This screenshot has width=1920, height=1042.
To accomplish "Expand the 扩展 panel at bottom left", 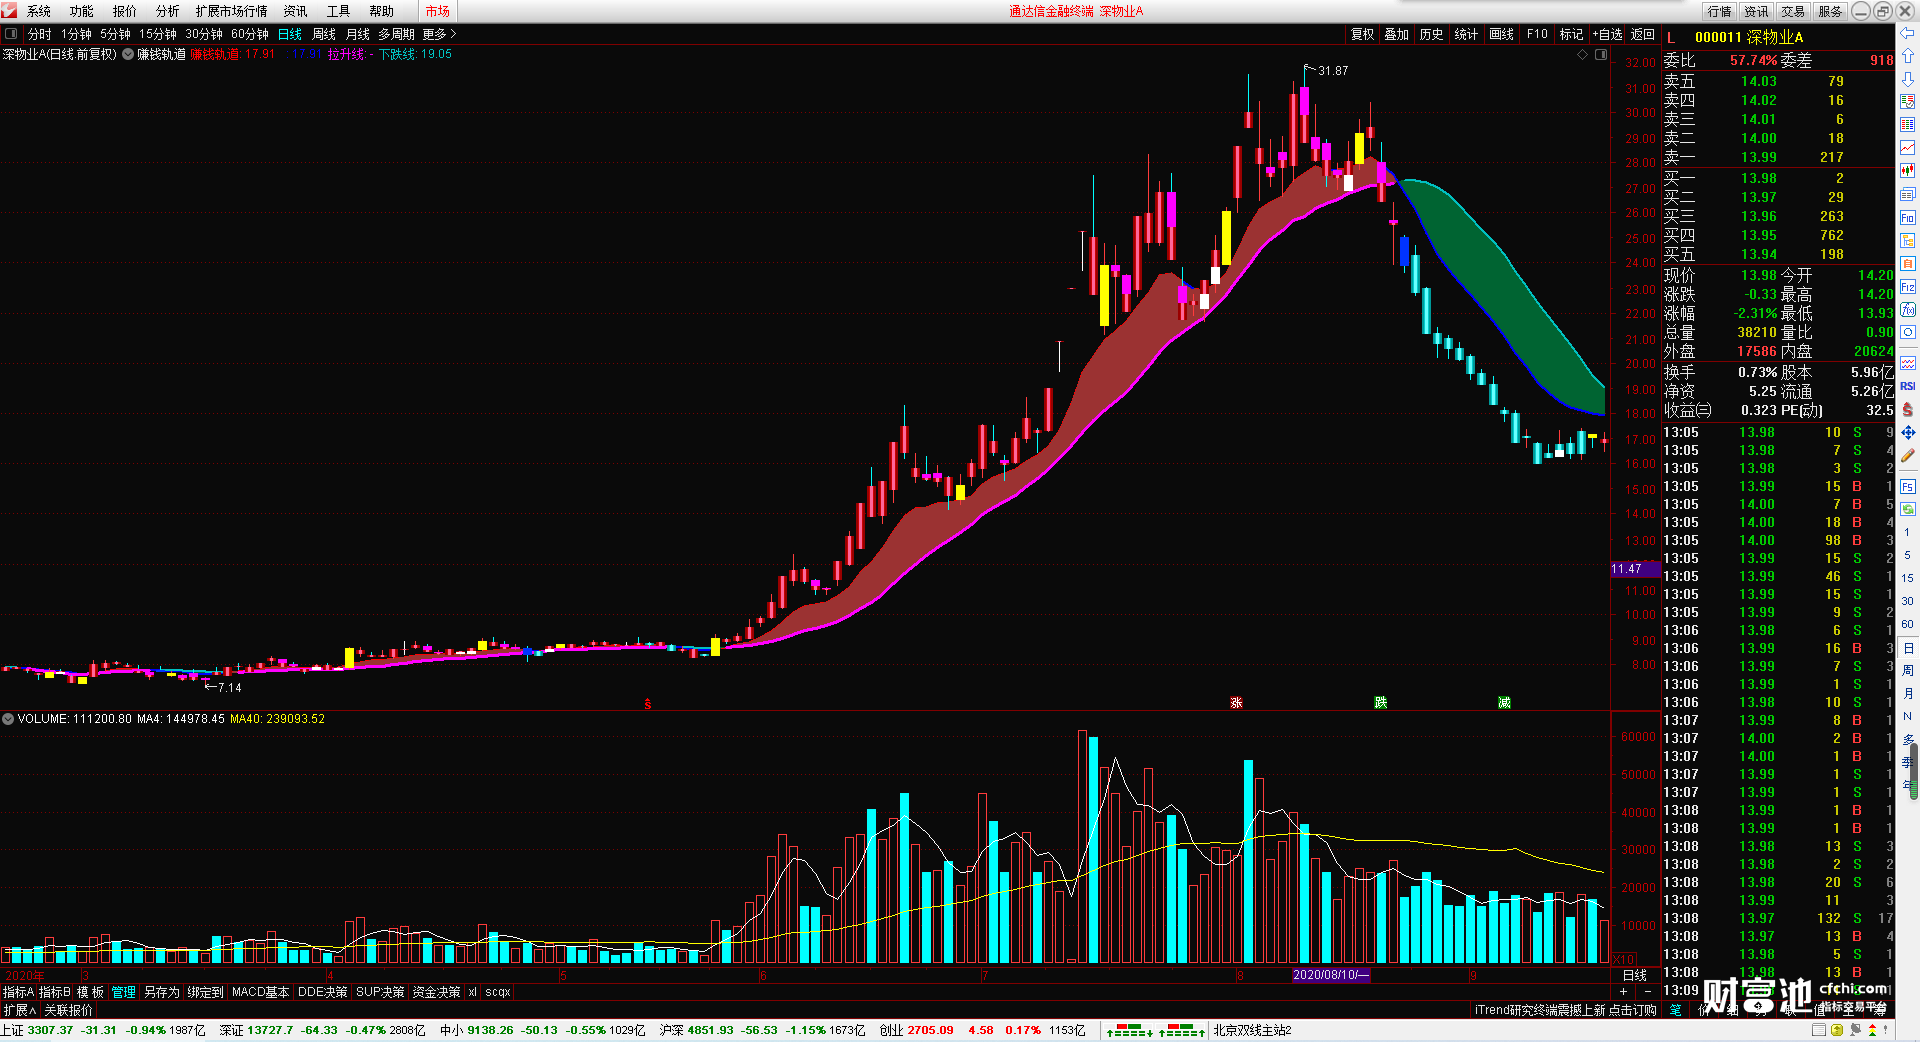I will coord(20,1010).
